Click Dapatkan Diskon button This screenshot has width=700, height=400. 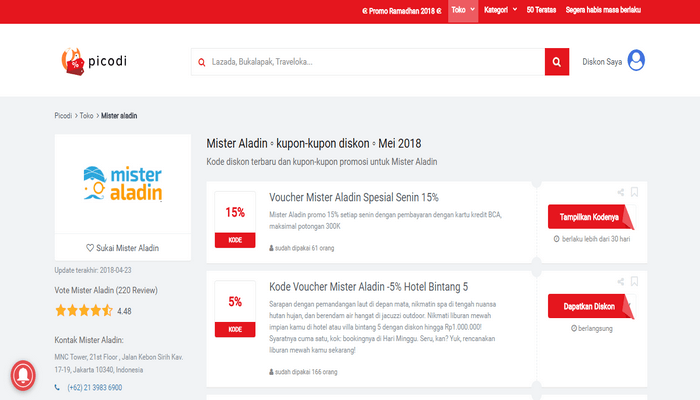click(591, 306)
